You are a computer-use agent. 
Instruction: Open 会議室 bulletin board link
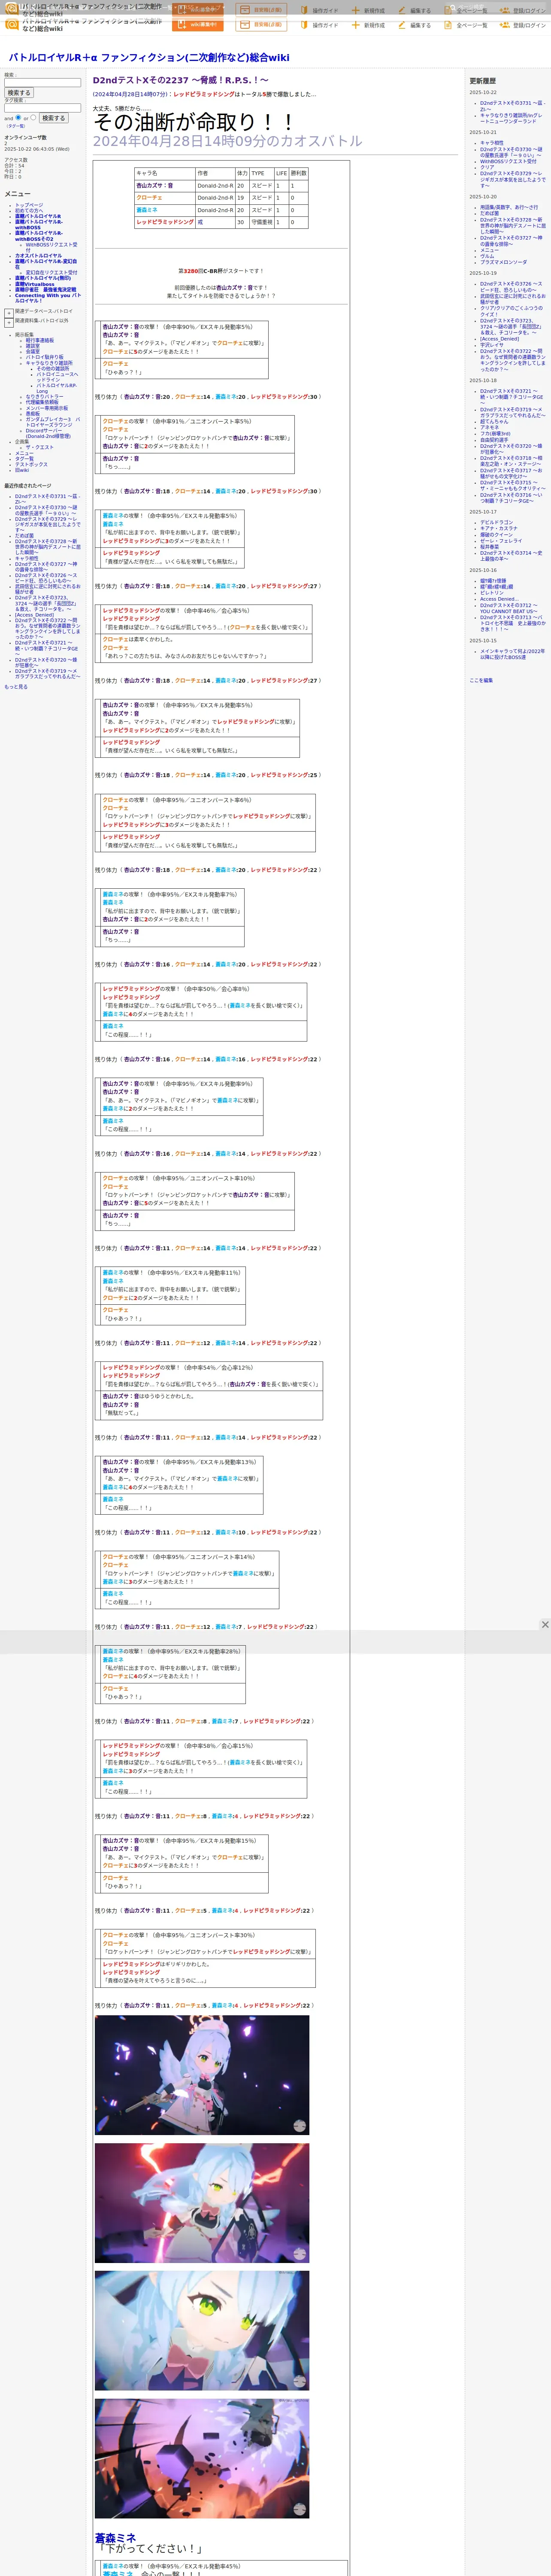[33, 351]
